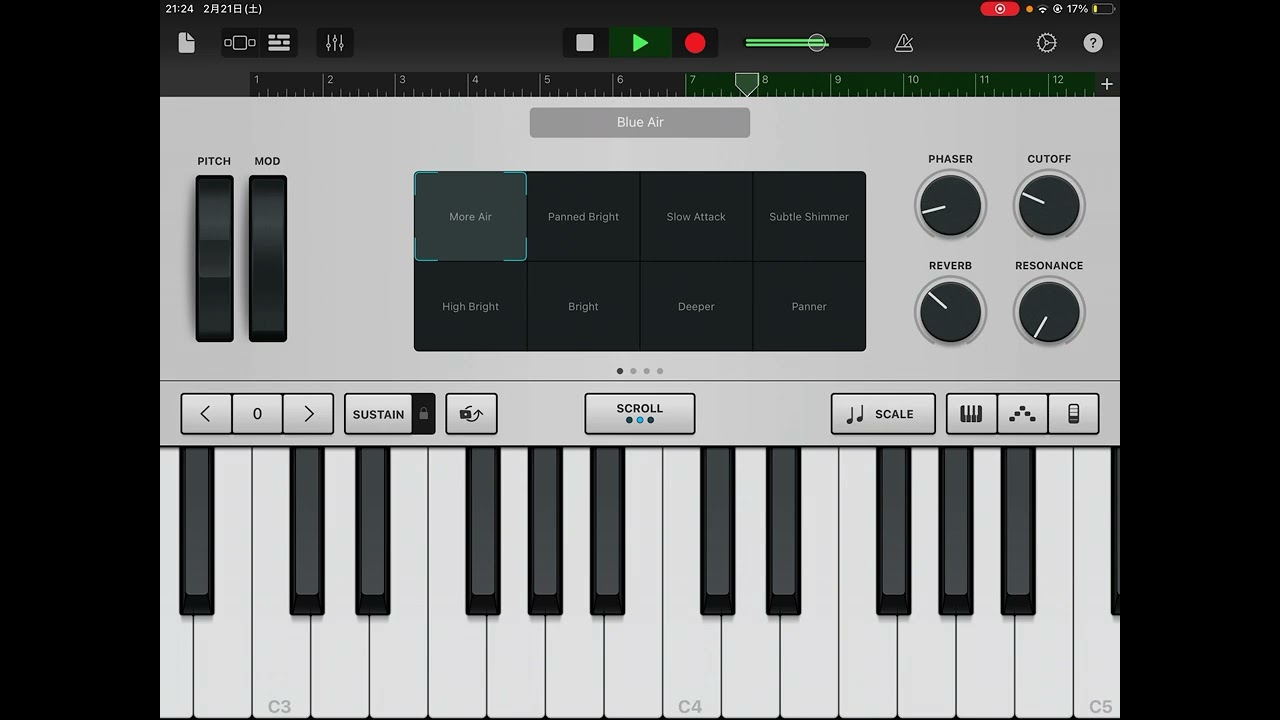The width and height of the screenshot is (1280, 720).
Task: Select the piano keyboard layout icon
Action: coord(972,414)
